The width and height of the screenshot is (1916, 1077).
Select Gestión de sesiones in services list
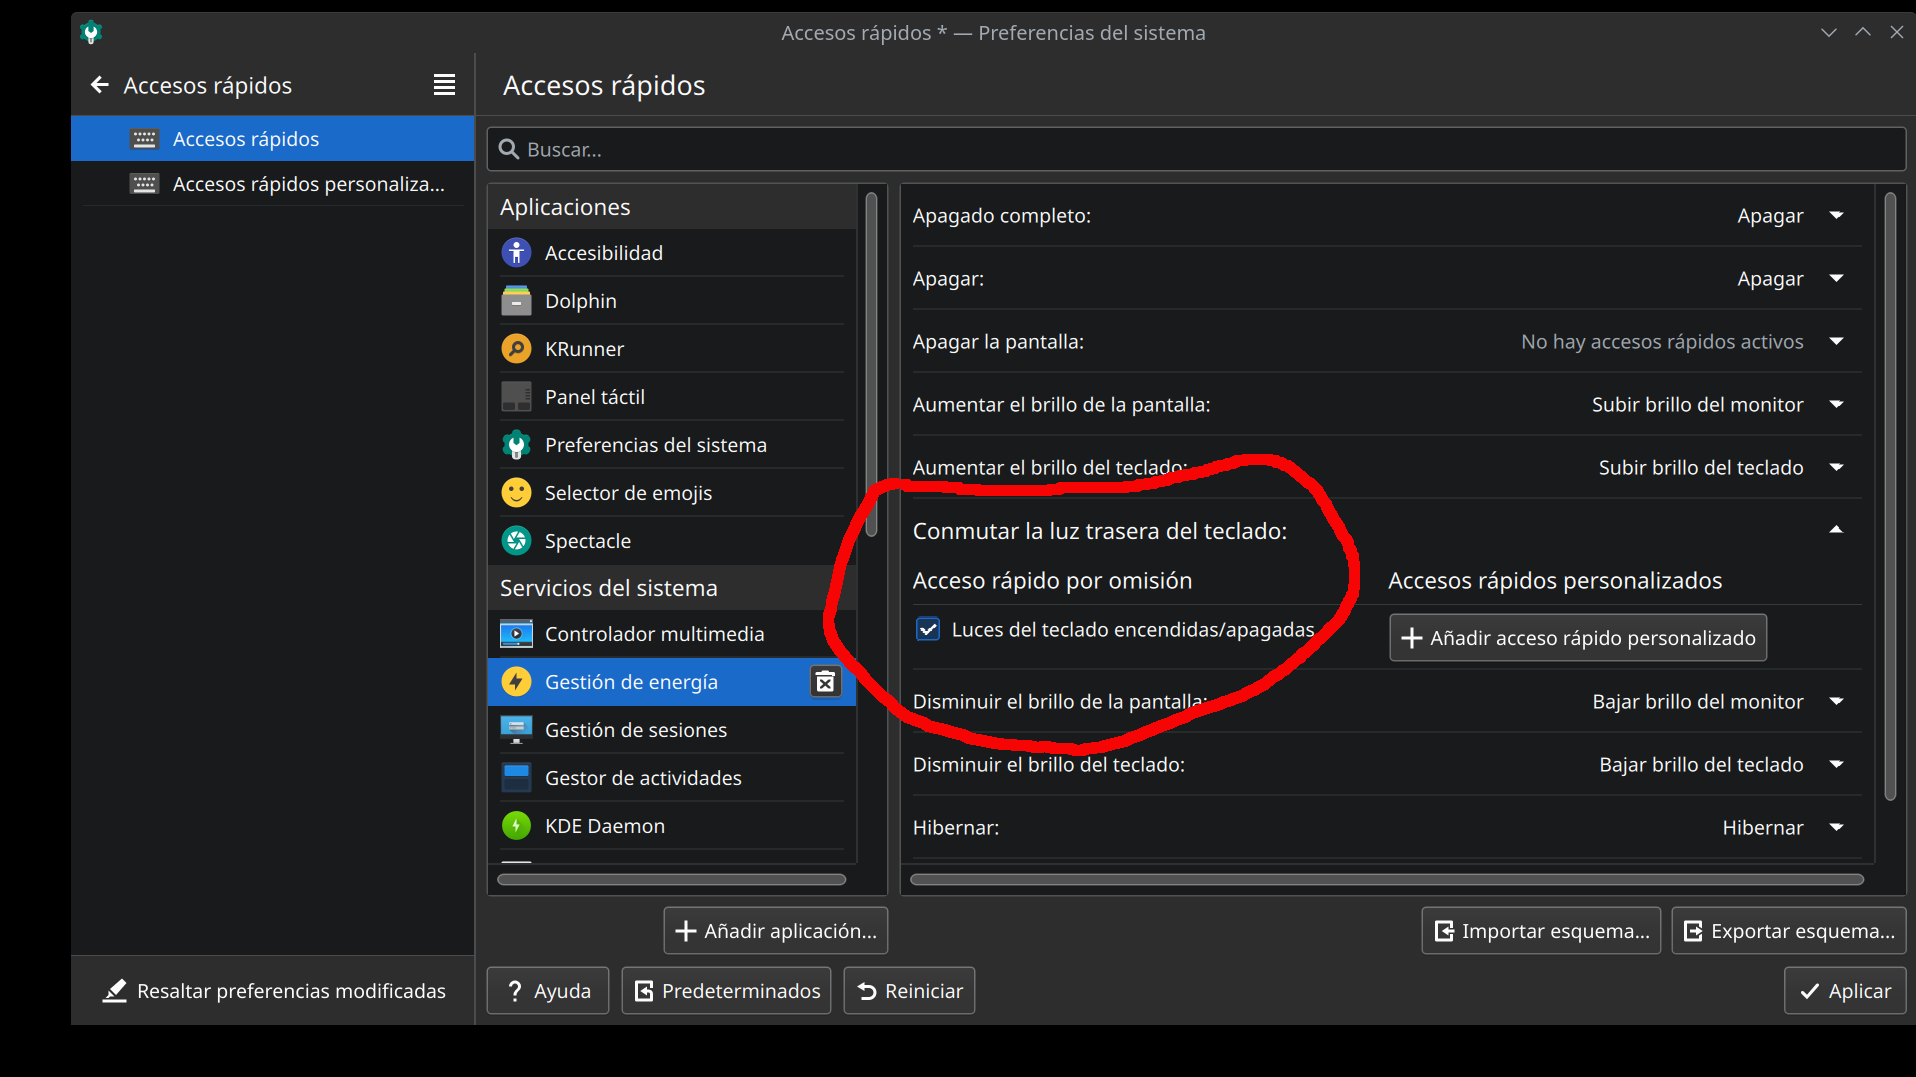pos(636,730)
